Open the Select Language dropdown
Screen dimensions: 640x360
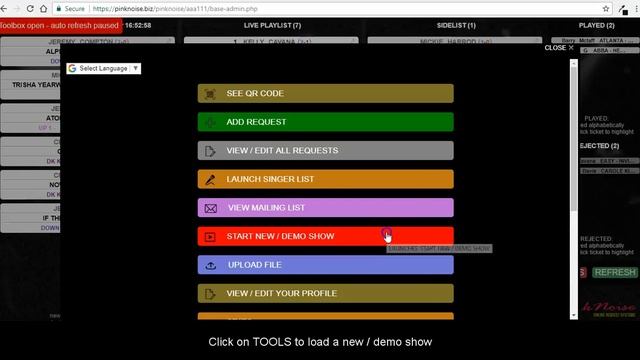(104, 69)
